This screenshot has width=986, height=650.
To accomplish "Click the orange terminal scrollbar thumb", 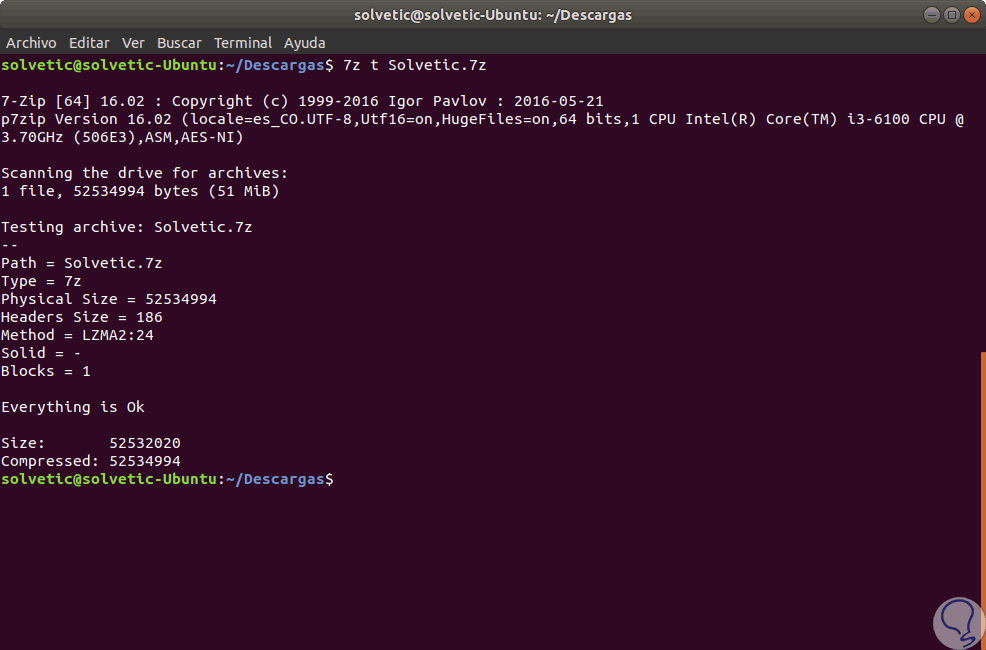I will [x=982, y=500].
